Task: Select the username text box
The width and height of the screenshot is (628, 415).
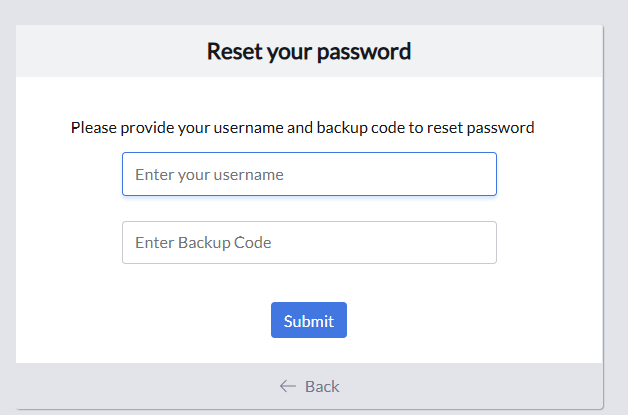Action: (309, 174)
